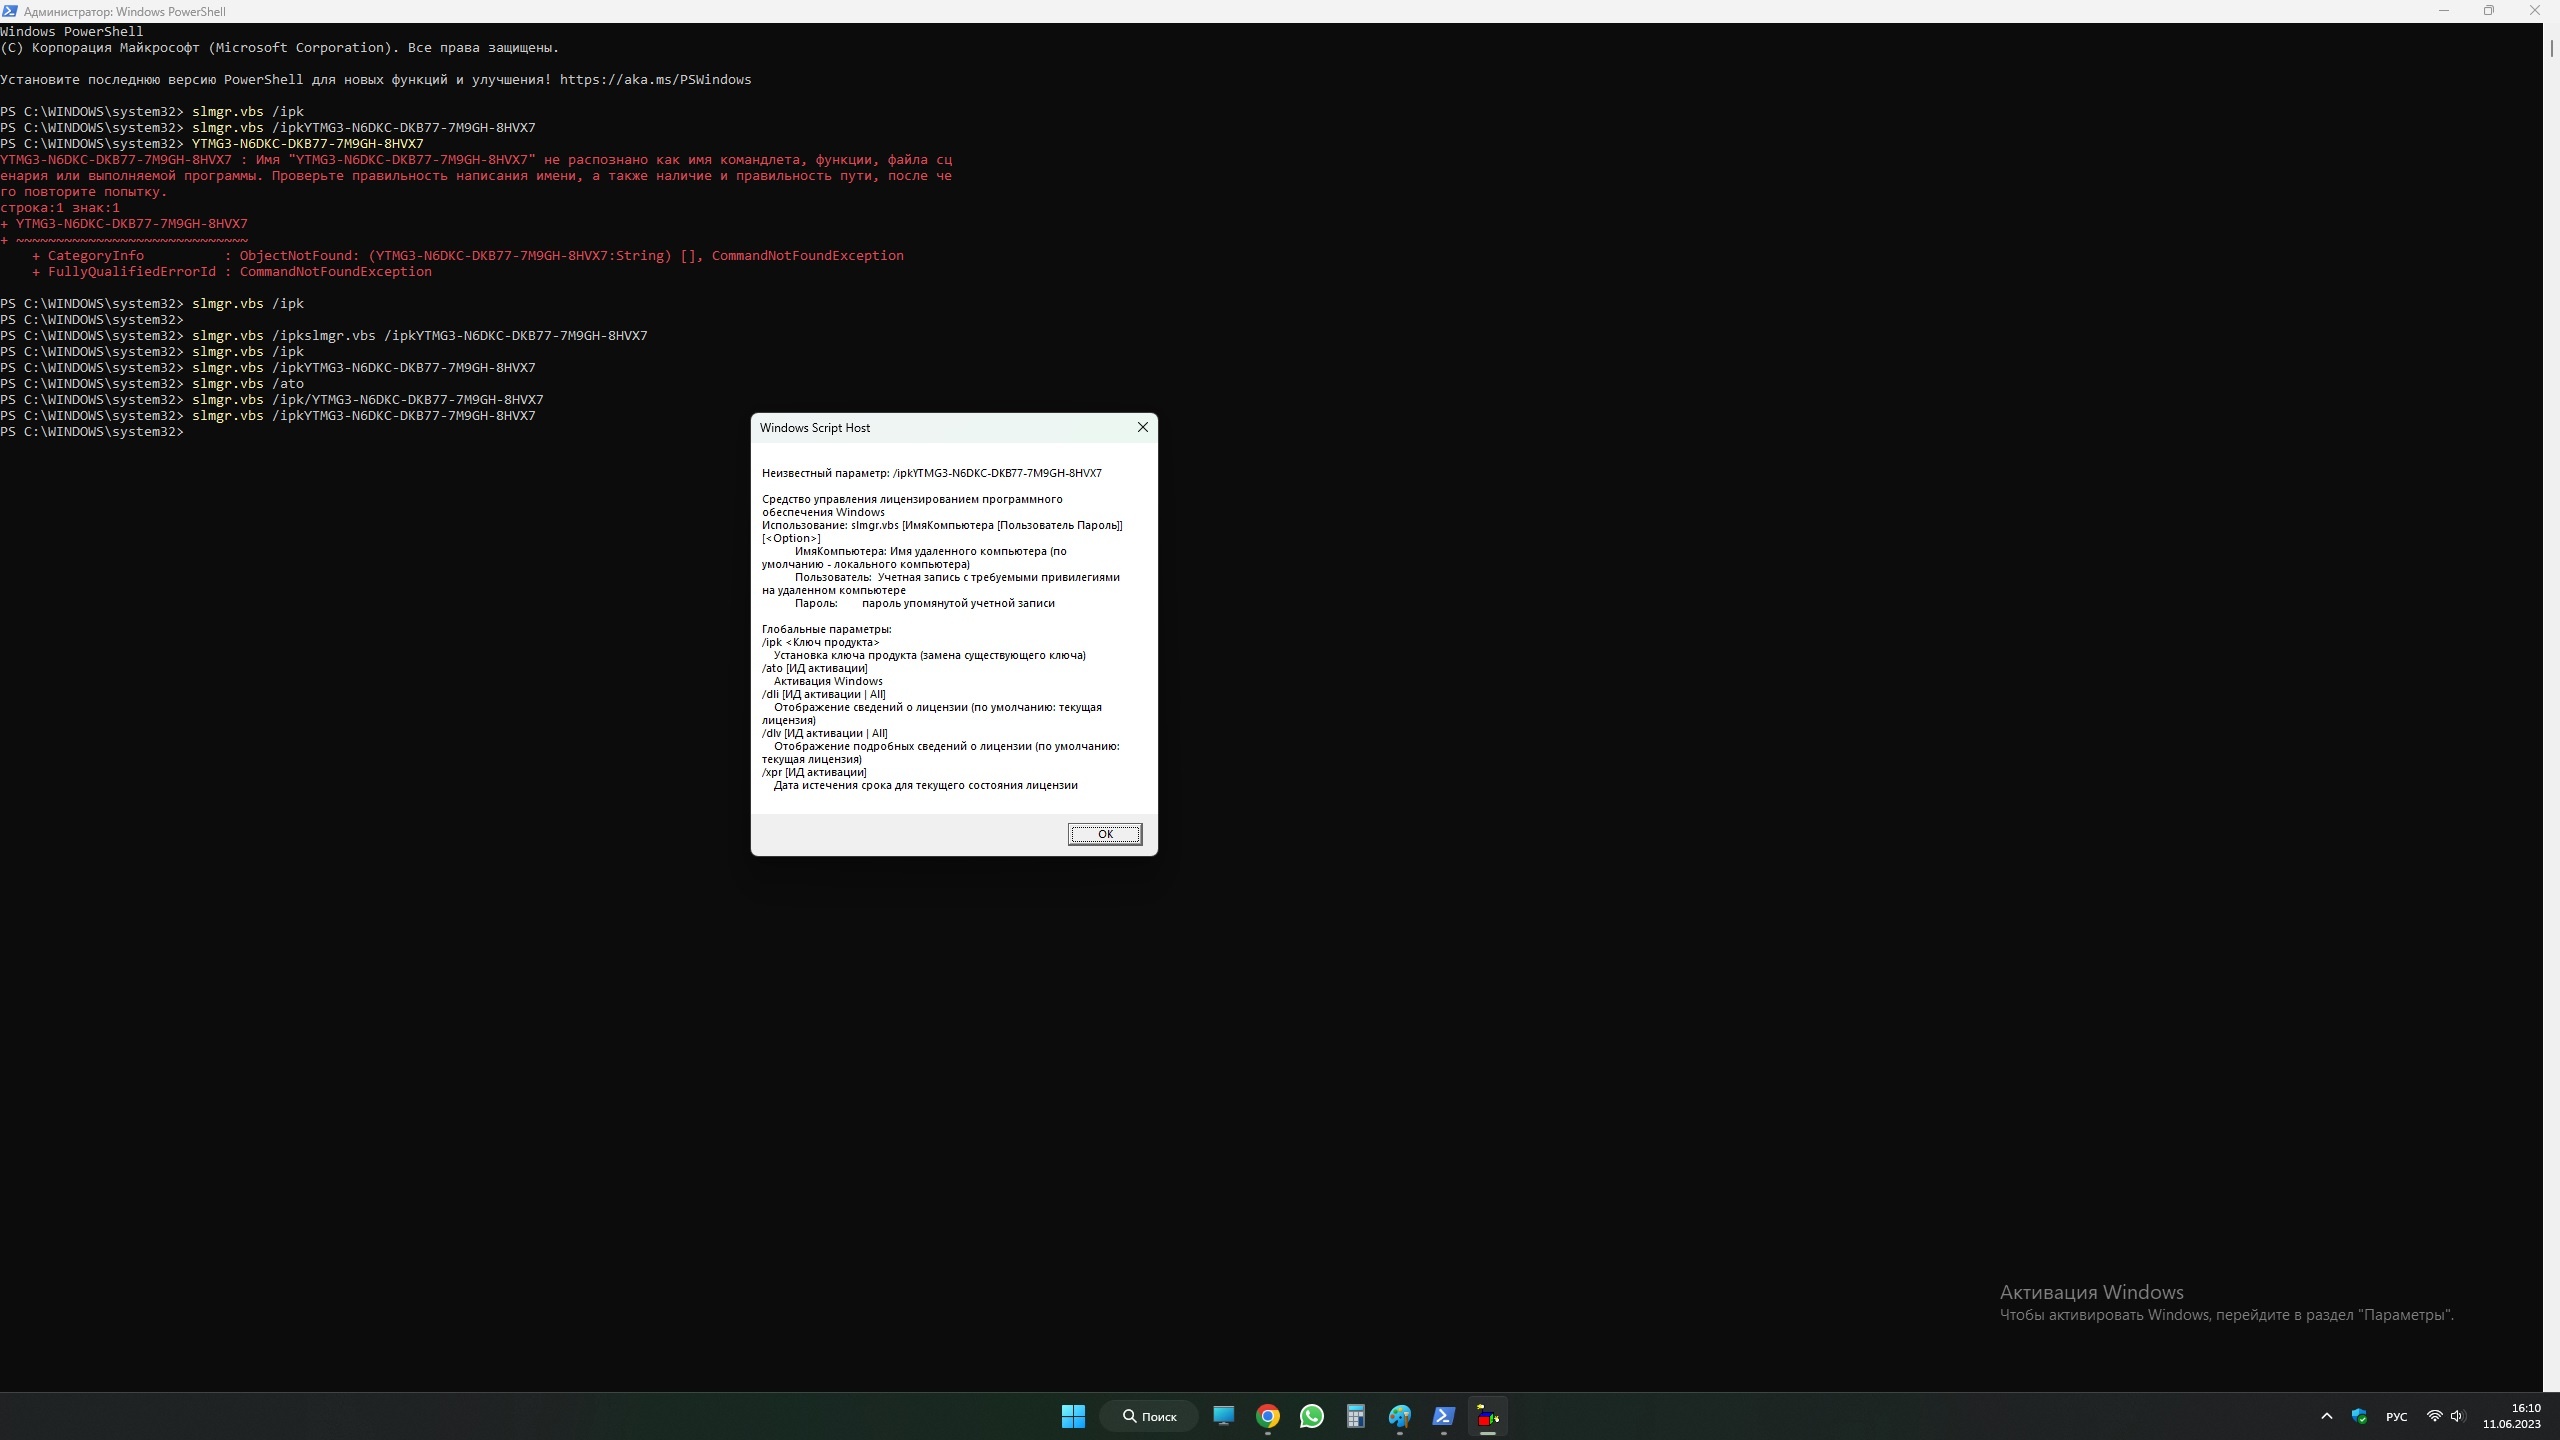Viewport: 2560px width, 1440px height.
Task: Click OK in the Windows Script Host dialog
Action: 1104,834
